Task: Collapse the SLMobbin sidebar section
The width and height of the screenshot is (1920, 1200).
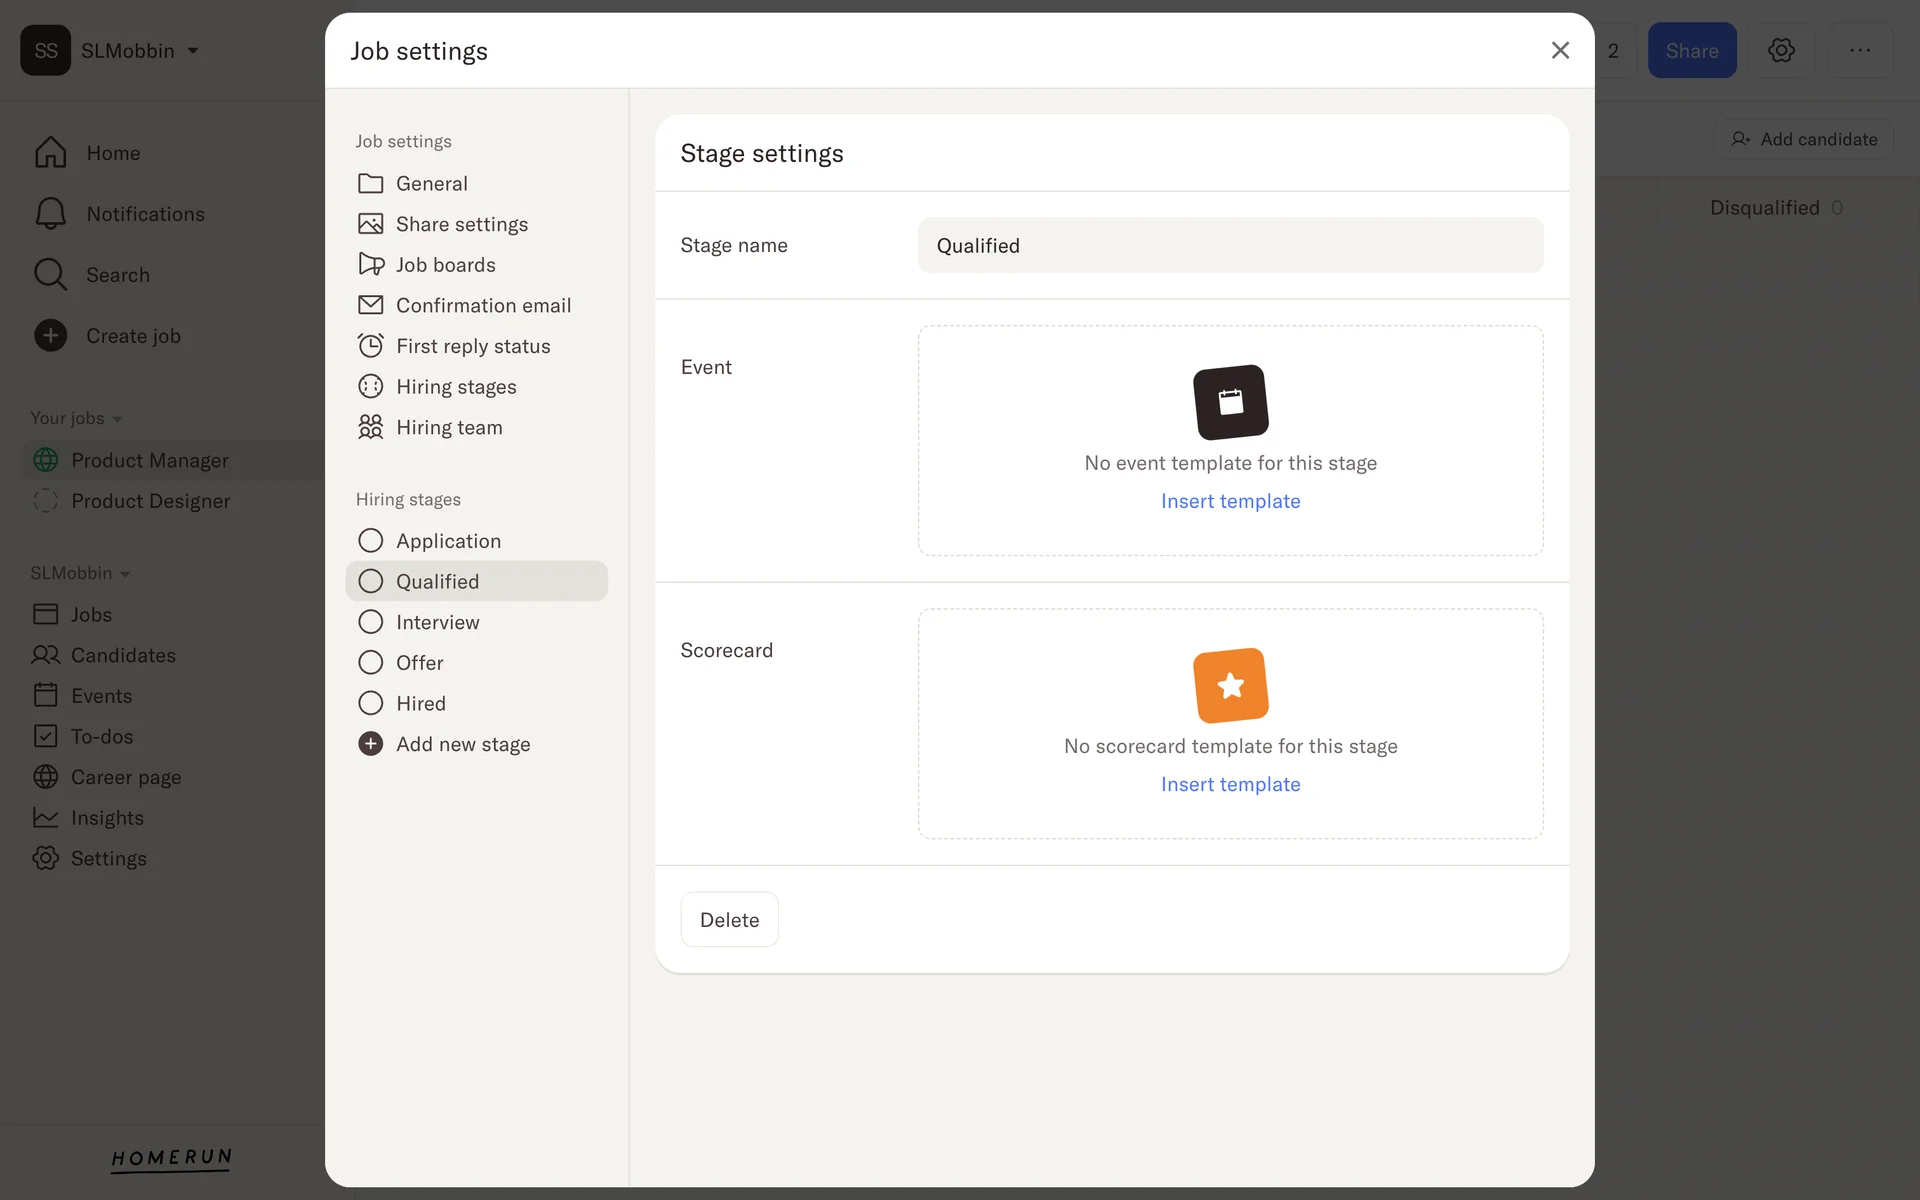Action: (x=125, y=574)
